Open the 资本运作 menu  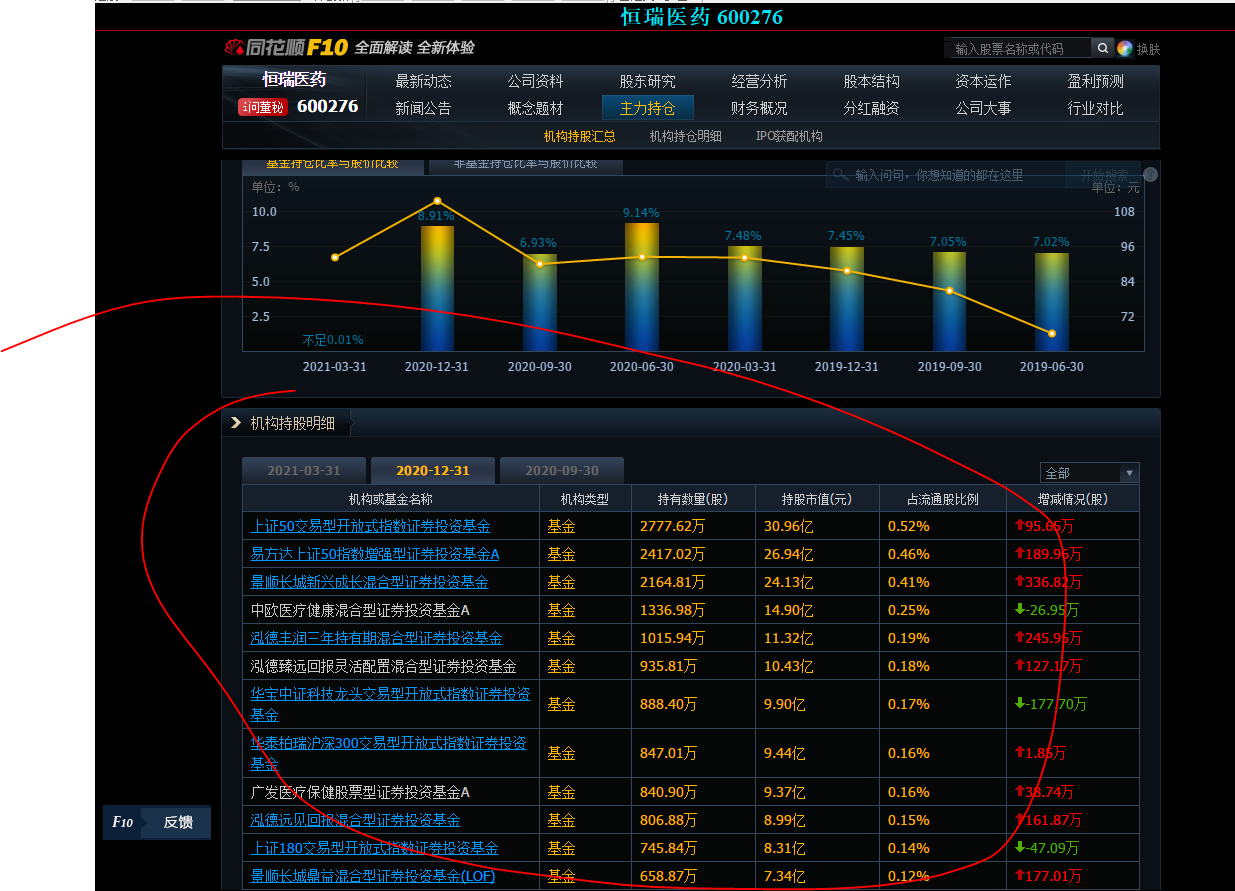(x=983, y=81)
